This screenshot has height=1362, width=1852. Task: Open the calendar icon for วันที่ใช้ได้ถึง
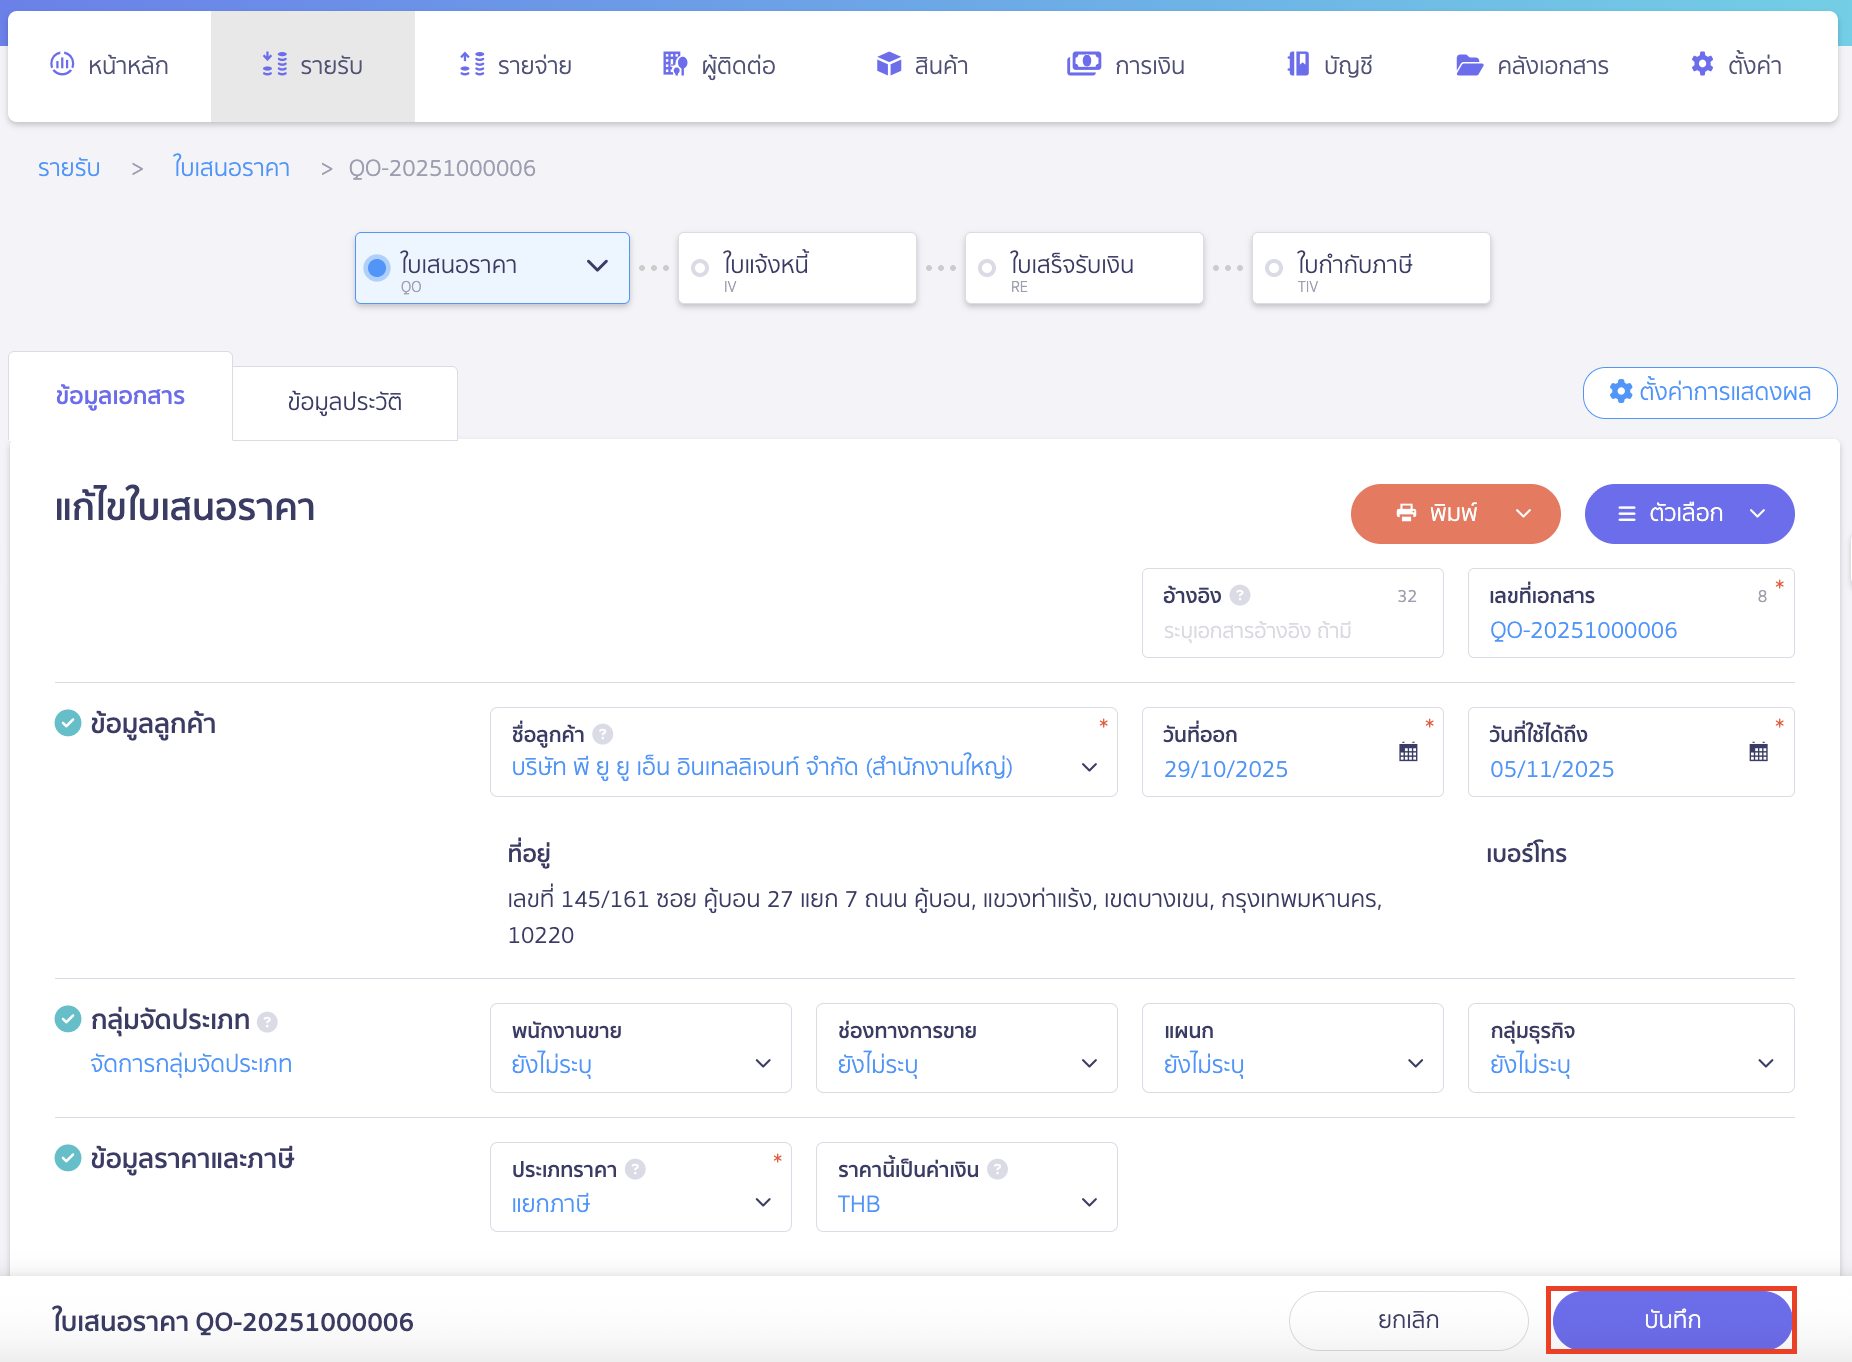pyautogui.click(x=1758, y=752)
